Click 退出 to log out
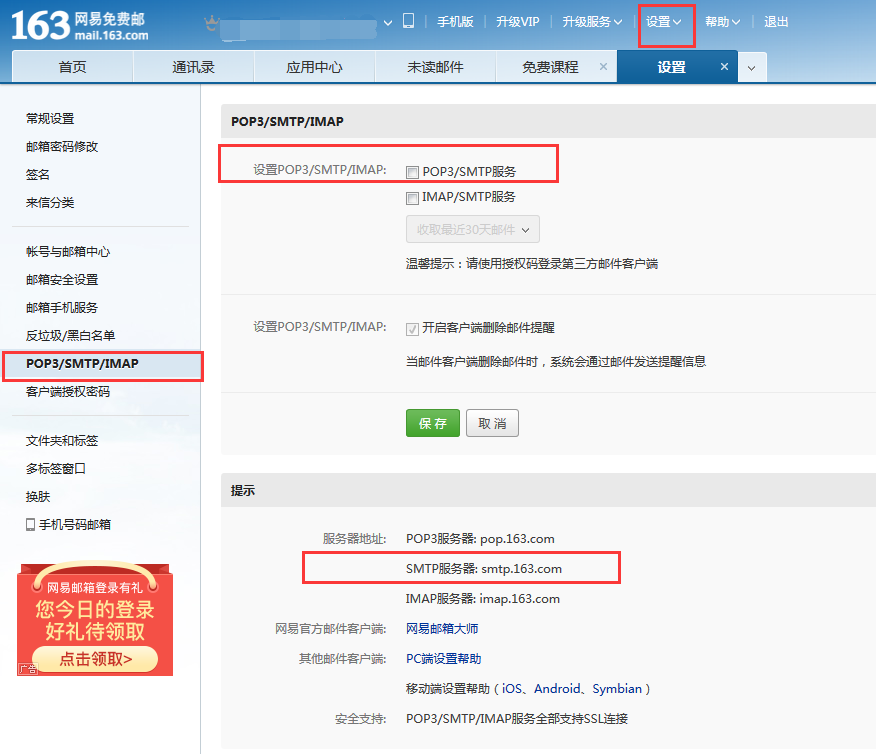Image resolution: width=876 pixels, height=754 pixels. (x=776, y=22)
